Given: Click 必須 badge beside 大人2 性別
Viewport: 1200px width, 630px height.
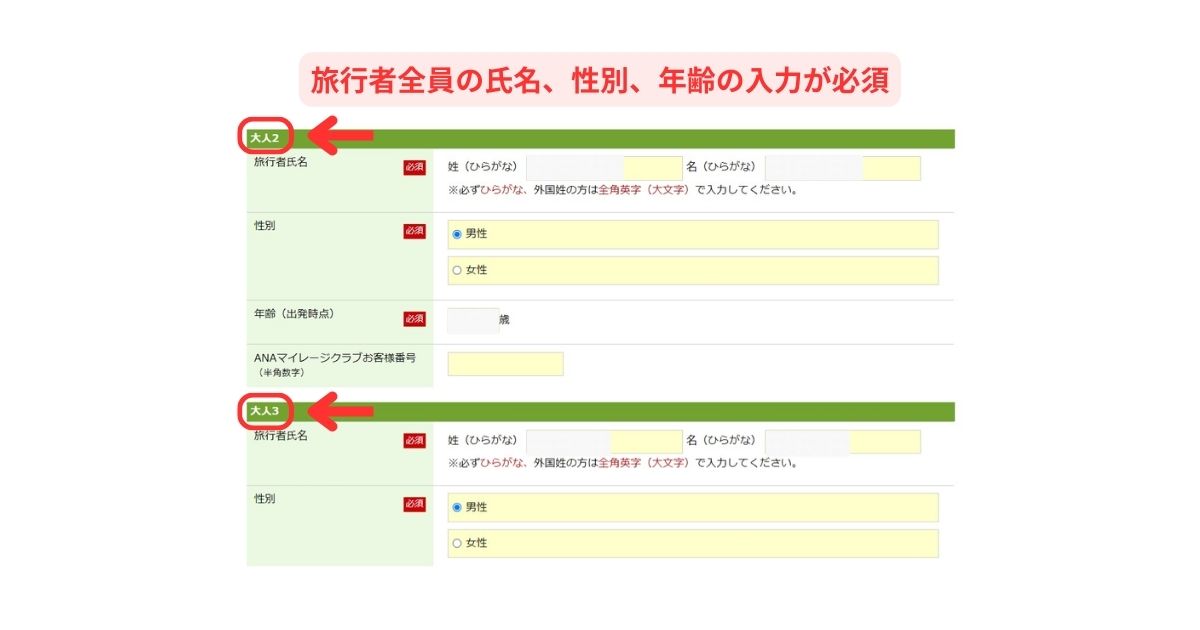Looking at the screenshot, I should (x=414, y=231).
